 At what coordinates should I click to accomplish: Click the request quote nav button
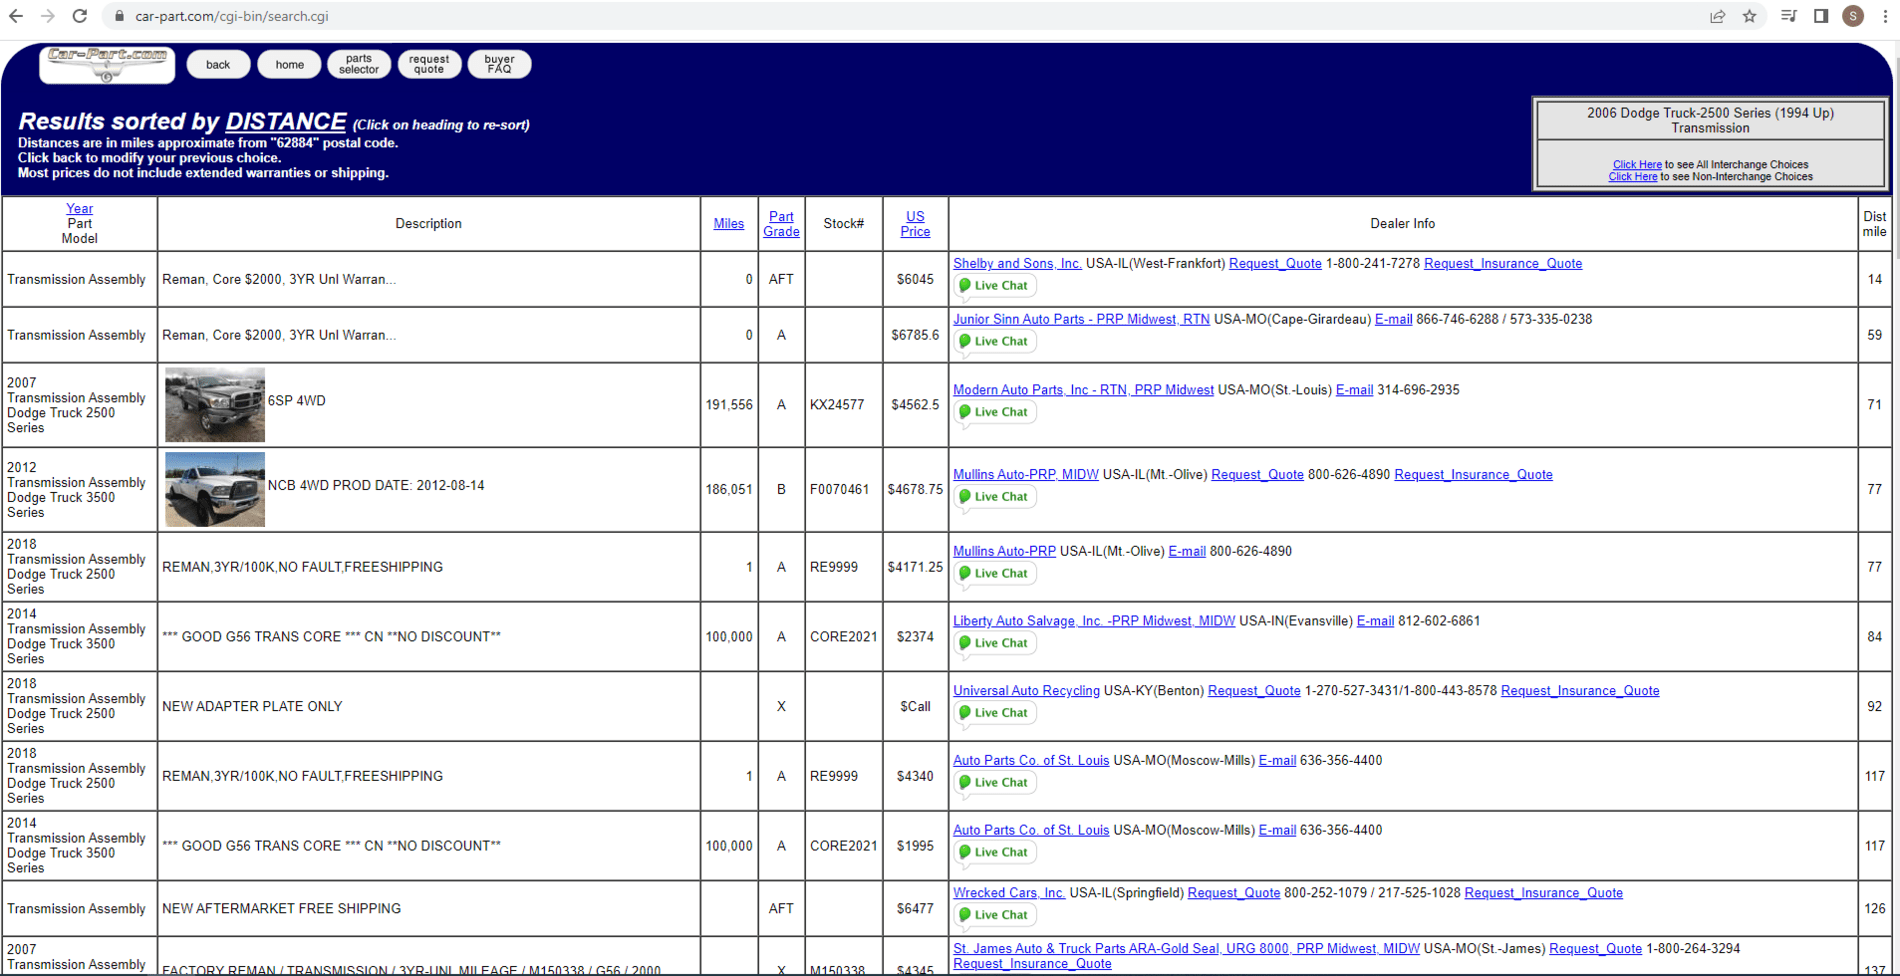point(429,64)
